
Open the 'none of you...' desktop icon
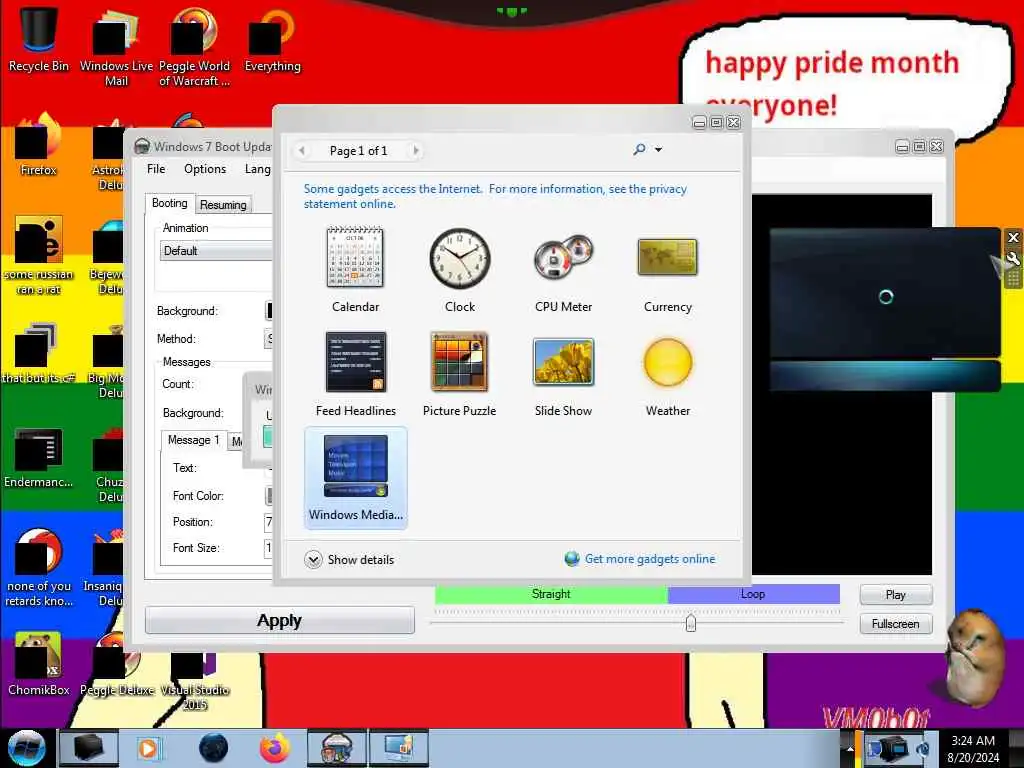coord(39,568)
